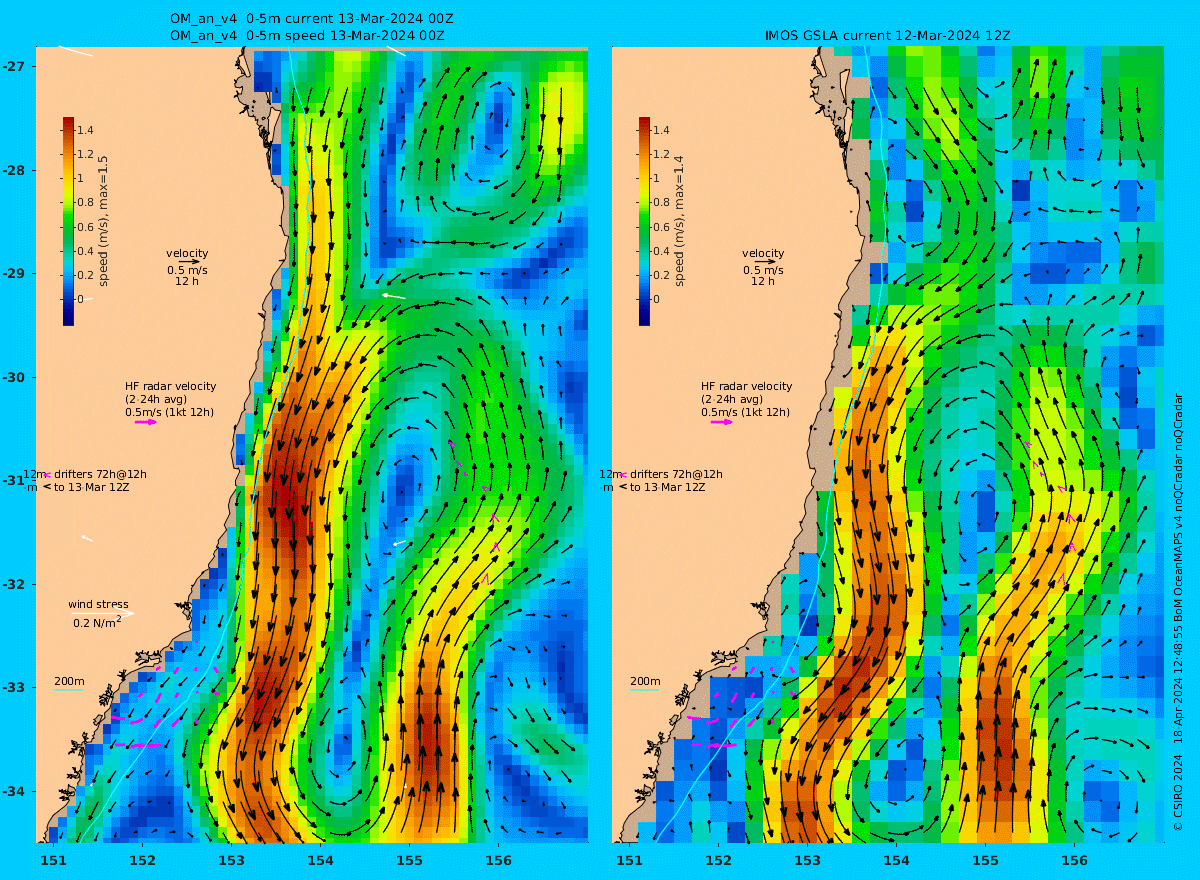Click the '152' longitude label under the right panel

coord(719,860)
